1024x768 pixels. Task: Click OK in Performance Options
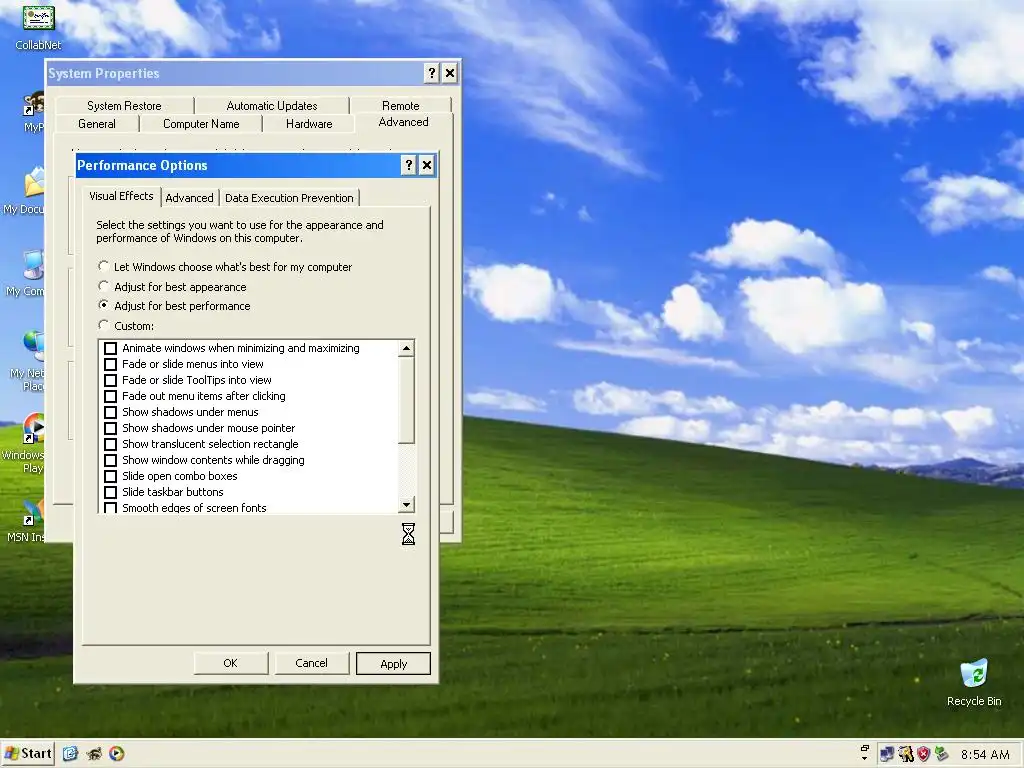[x=231, y=663]
